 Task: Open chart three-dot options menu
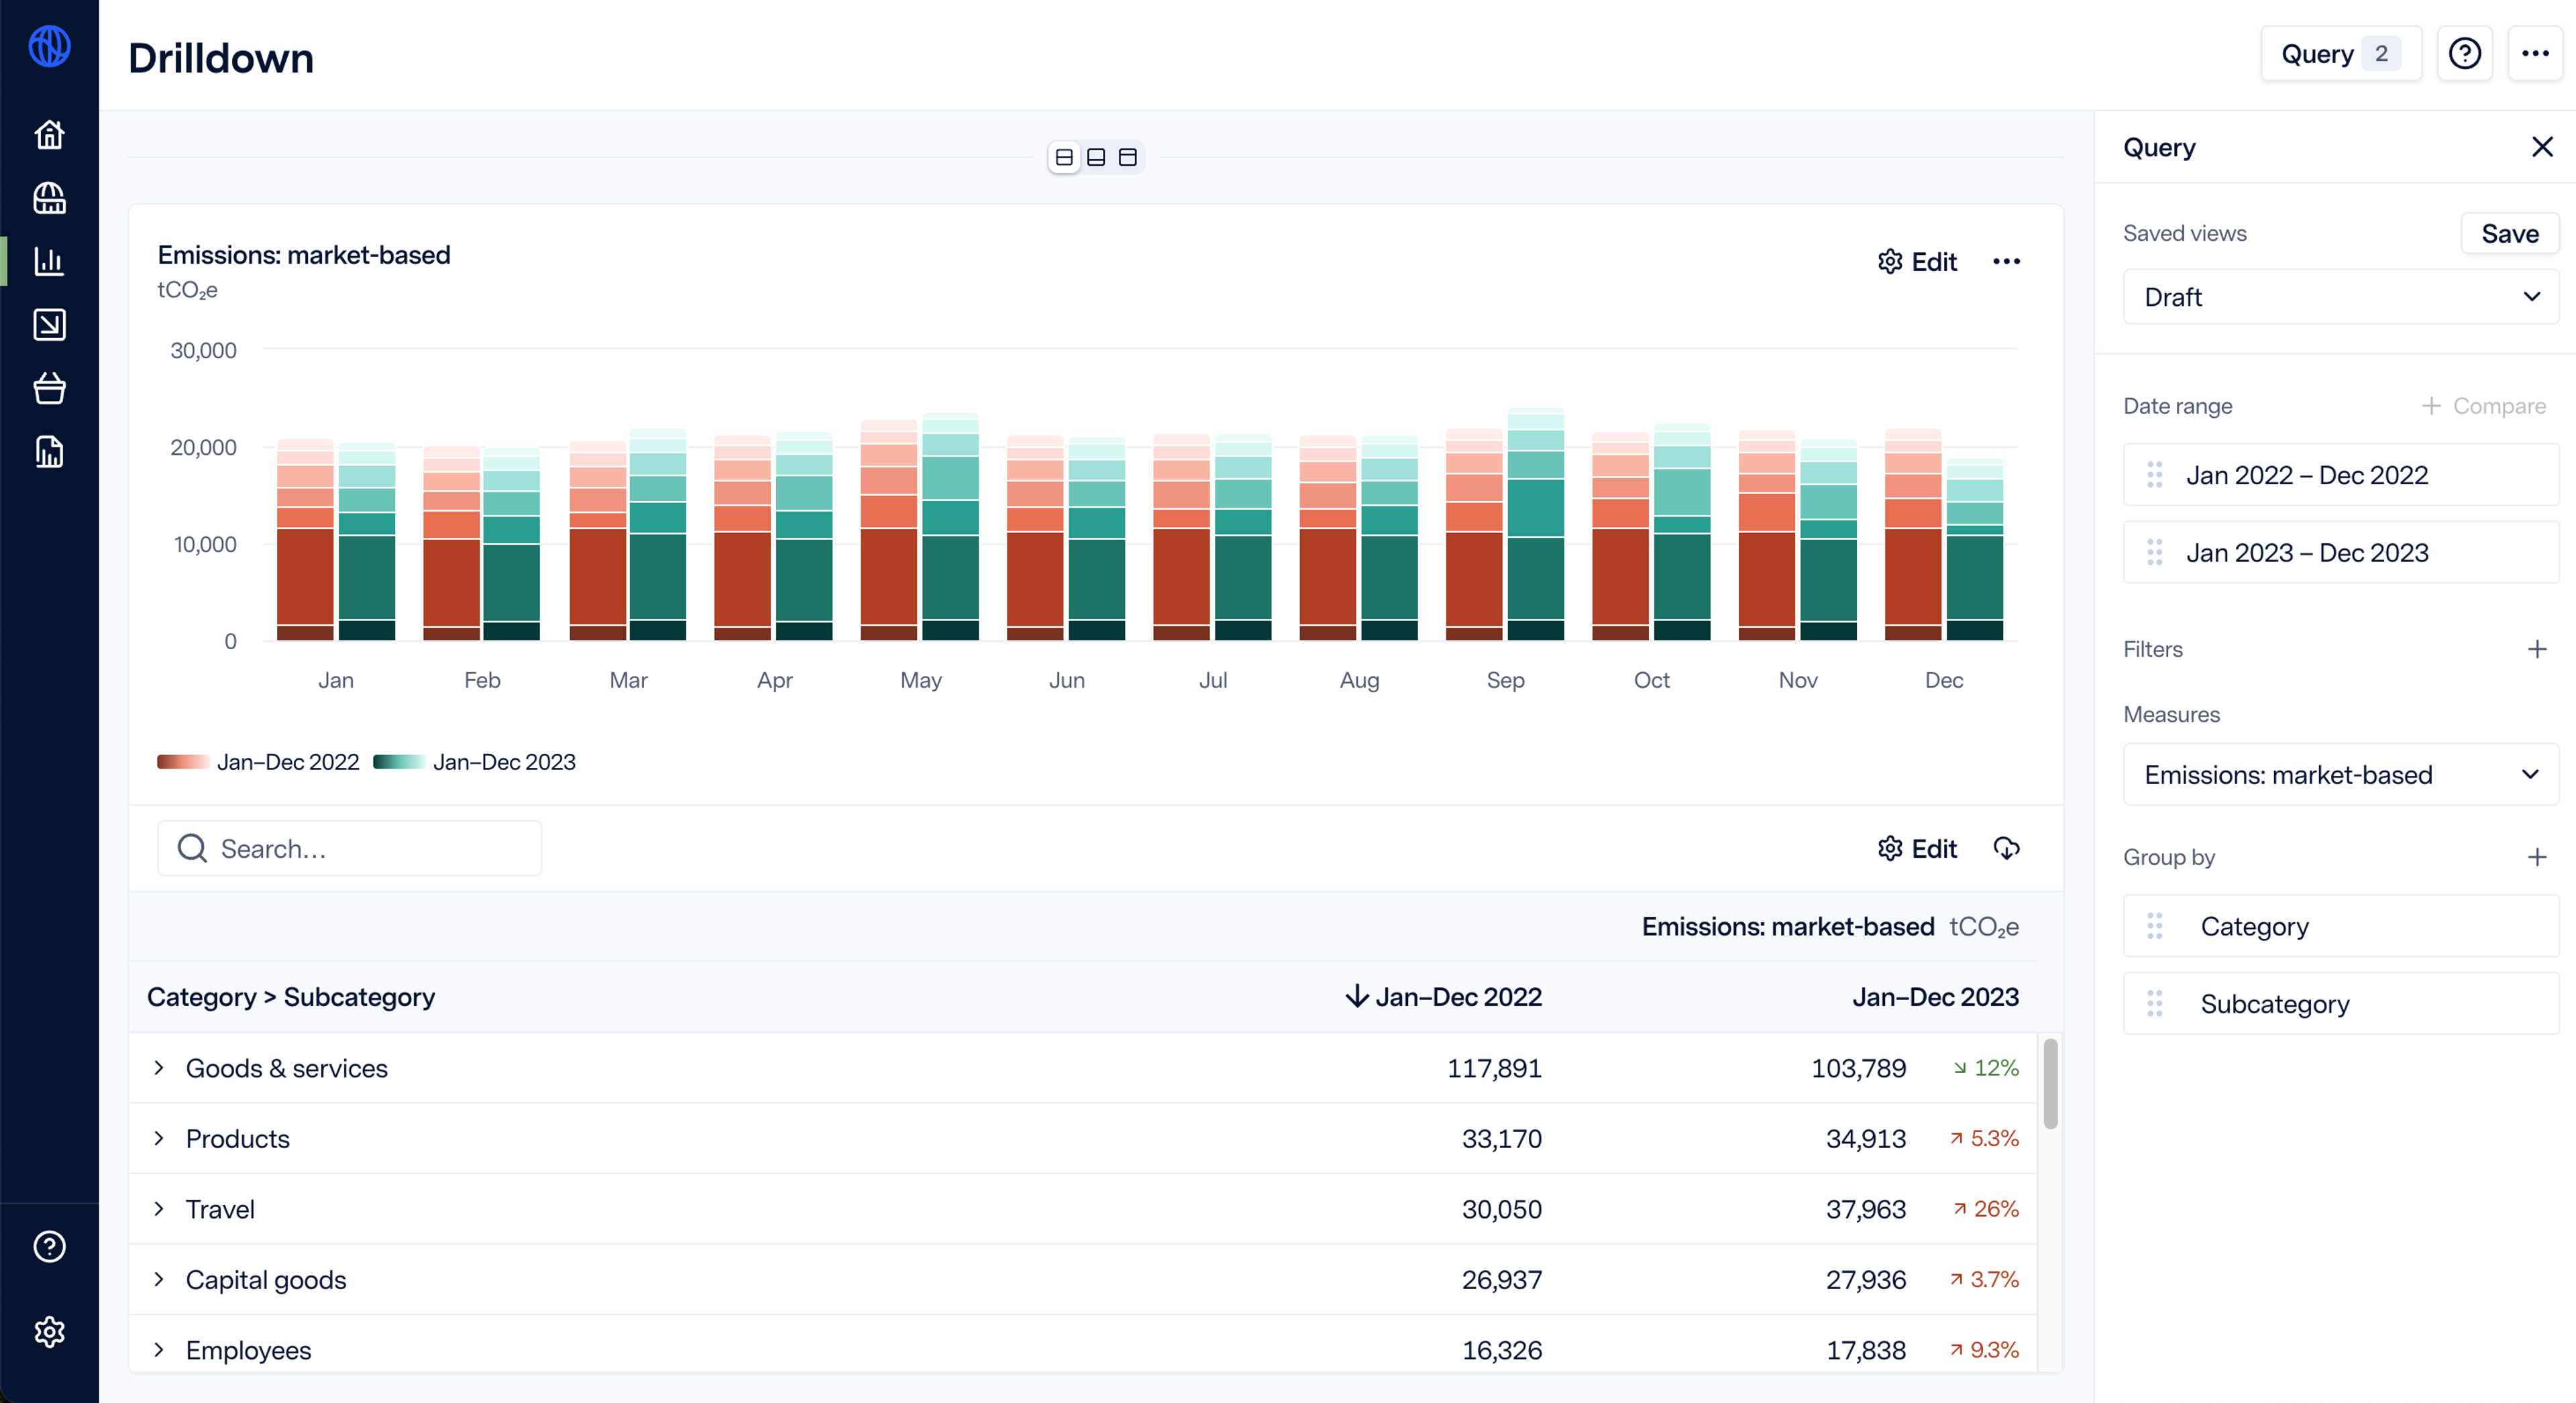click(x=2006, y=262)
